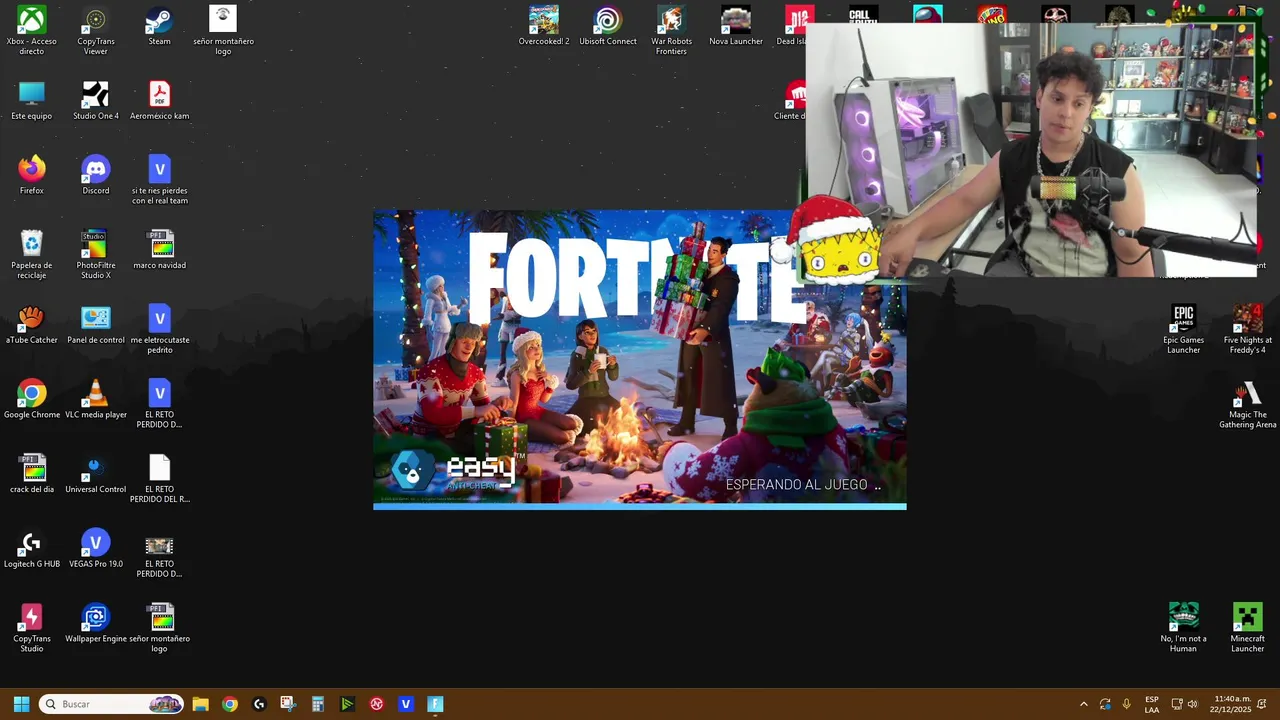
Task: Click the Fortnite loading splash image
Action: (640, 359)
